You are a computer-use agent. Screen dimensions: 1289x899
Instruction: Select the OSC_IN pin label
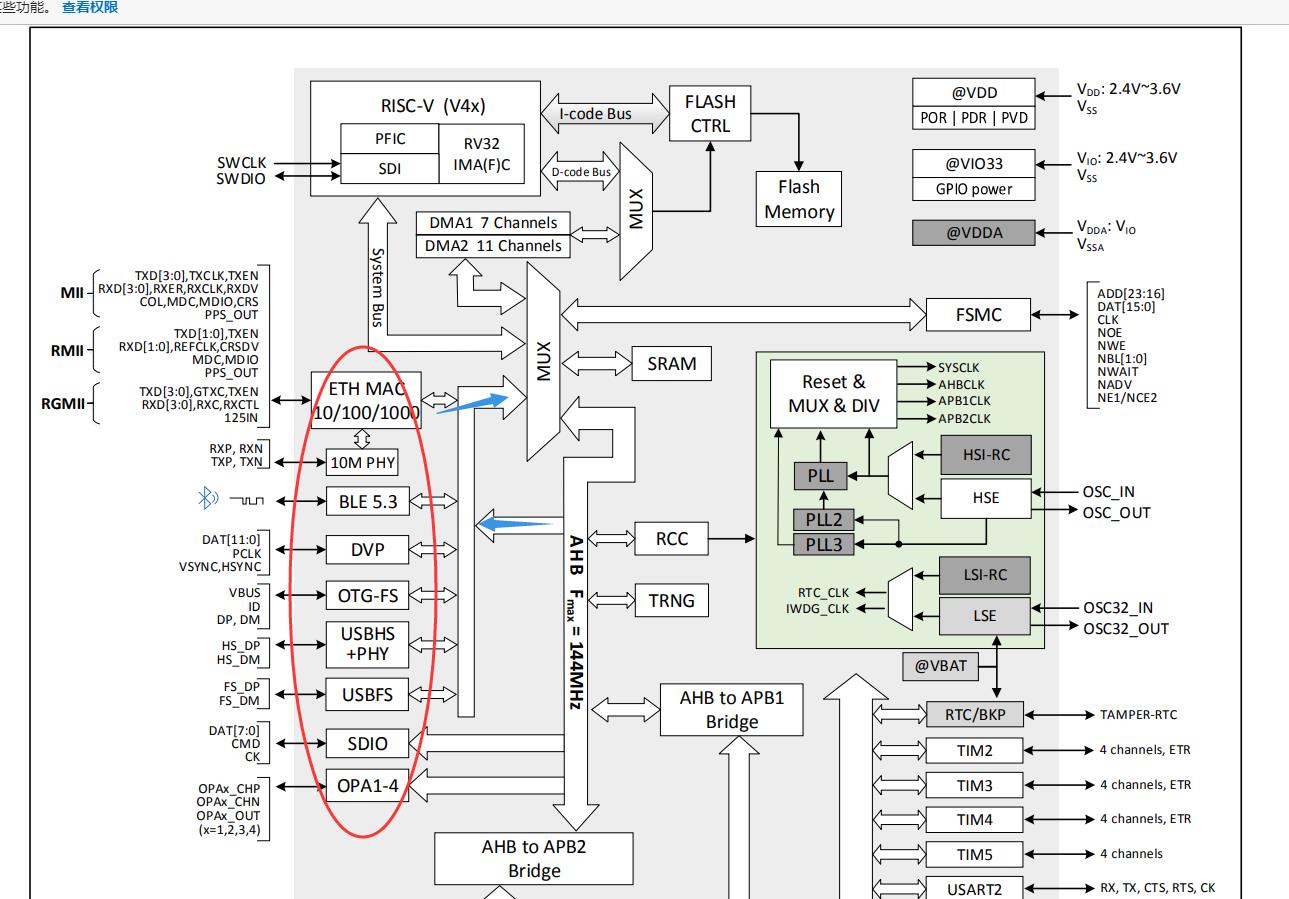coord(1108,492)
